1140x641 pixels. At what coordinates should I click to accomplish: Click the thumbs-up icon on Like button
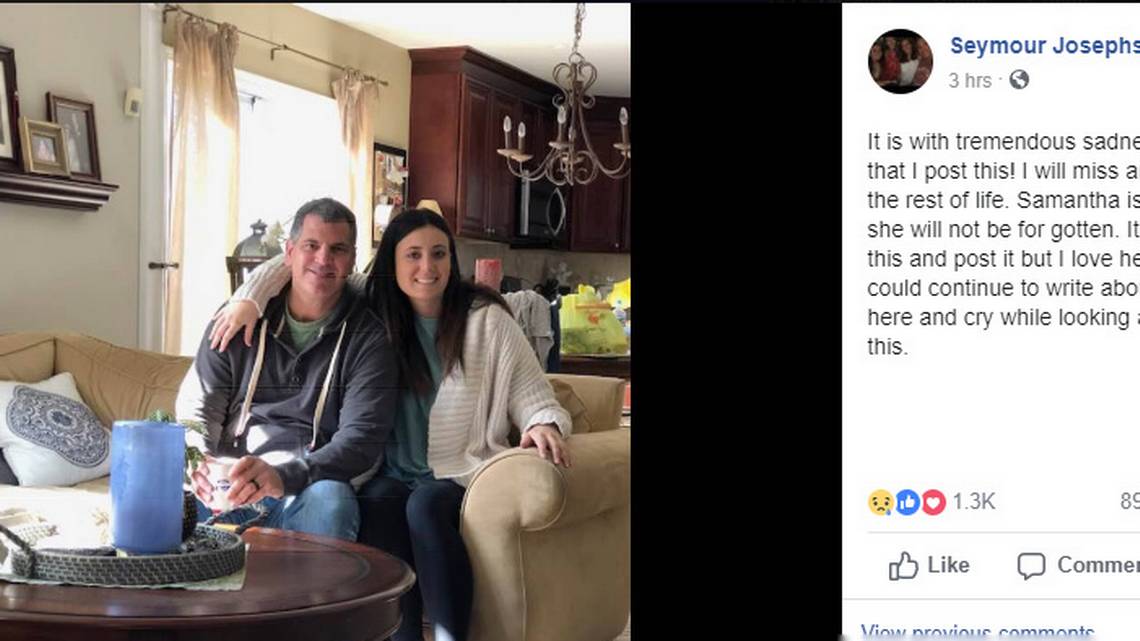903,565
